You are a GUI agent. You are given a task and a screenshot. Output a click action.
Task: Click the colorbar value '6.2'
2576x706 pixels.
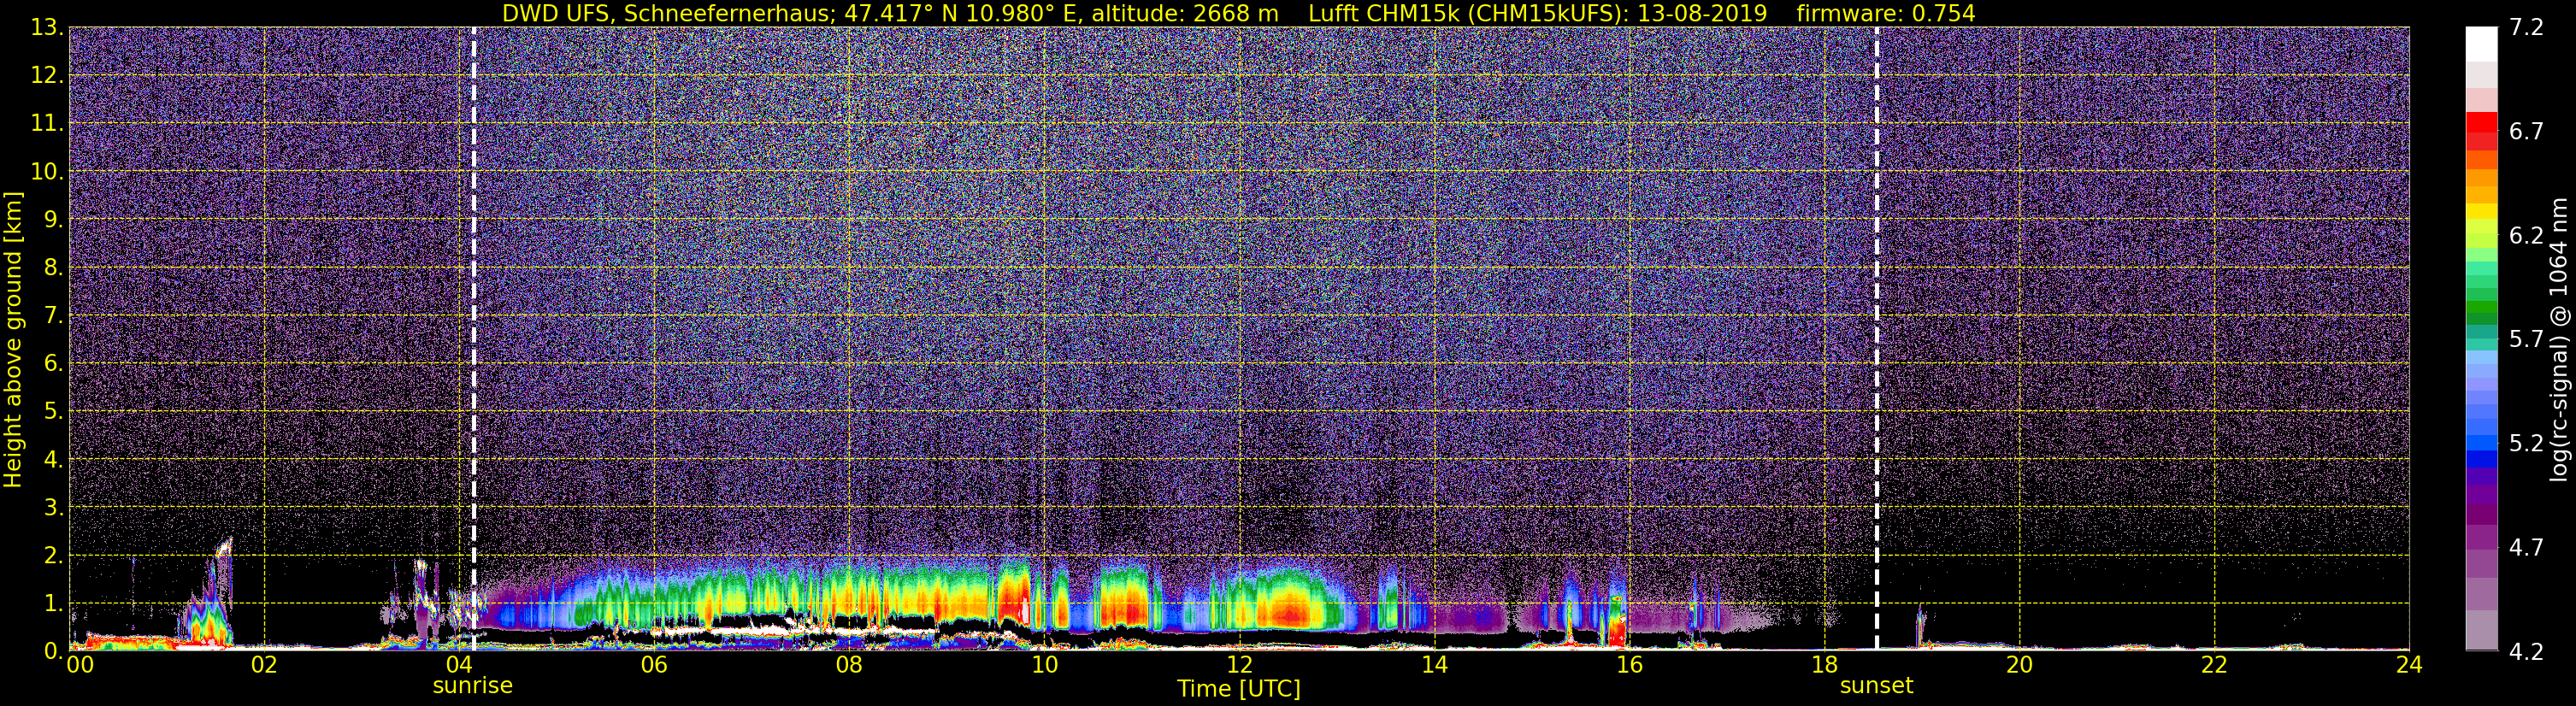click(x=2526, y=236)
